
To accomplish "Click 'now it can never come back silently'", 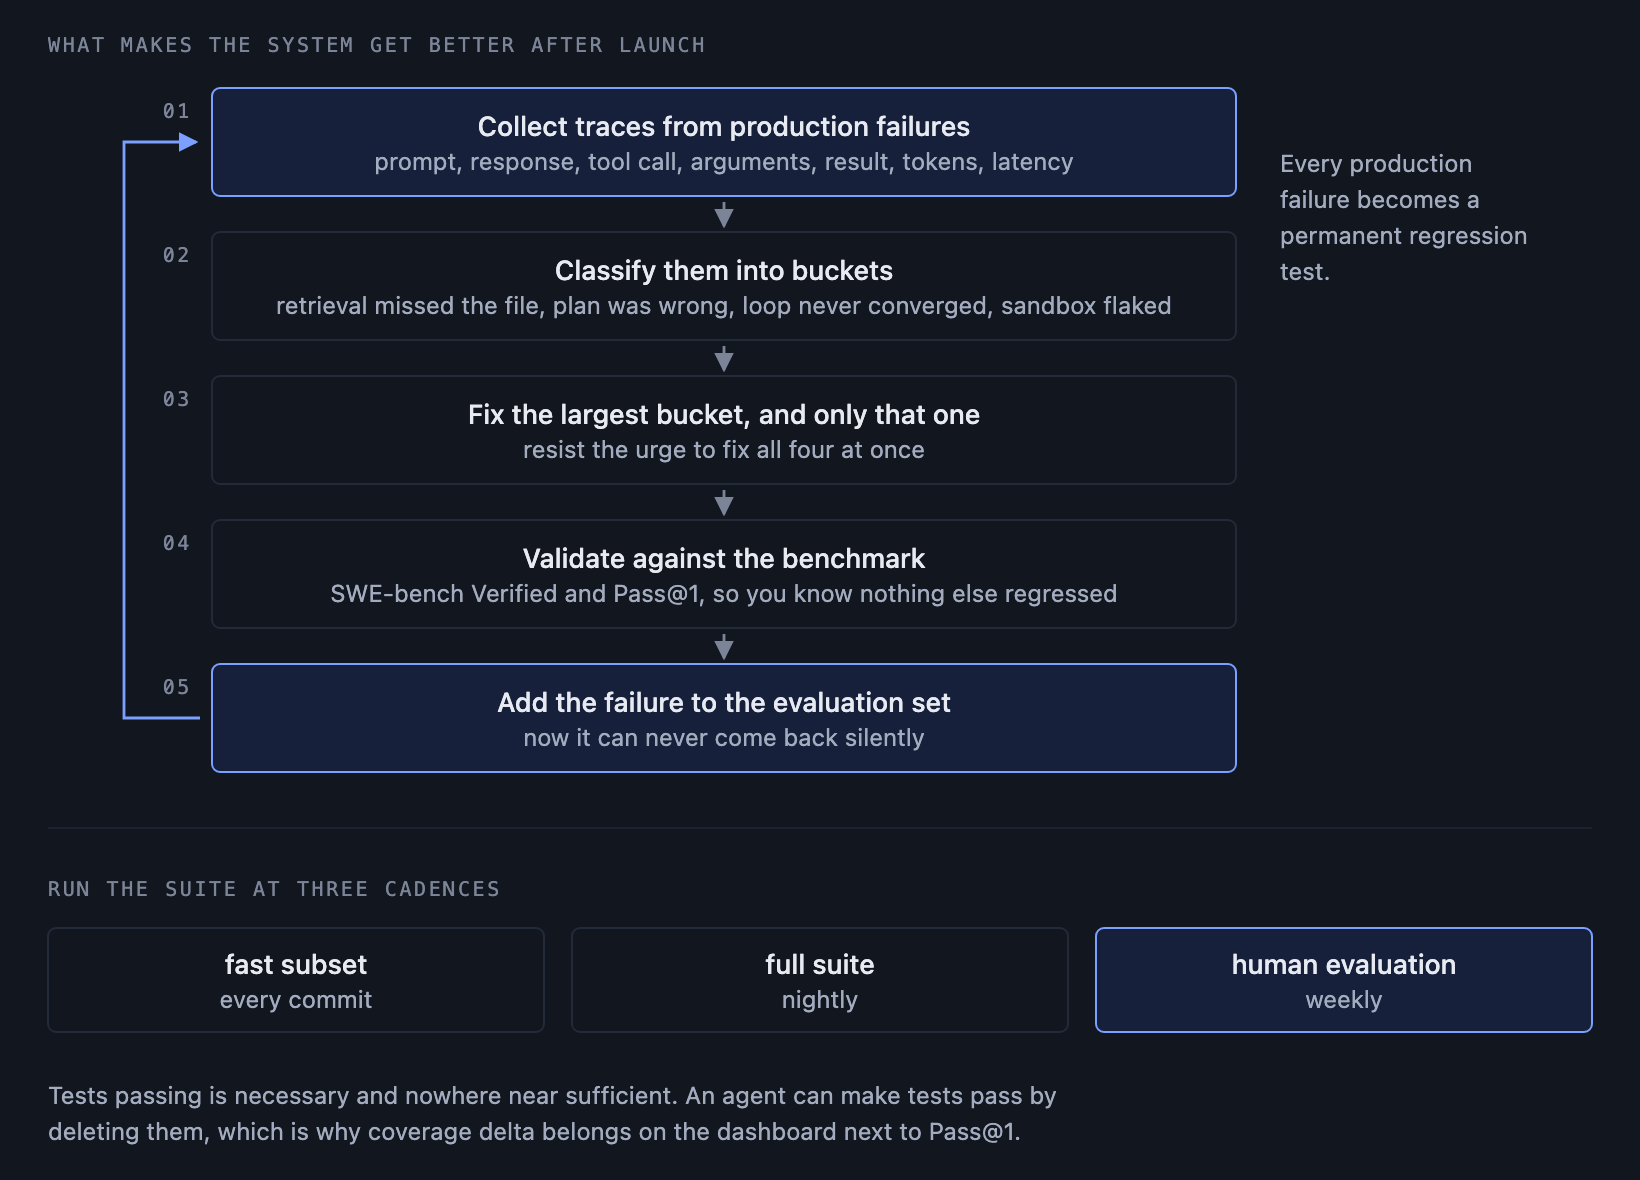I will click(x=724, y=738).
